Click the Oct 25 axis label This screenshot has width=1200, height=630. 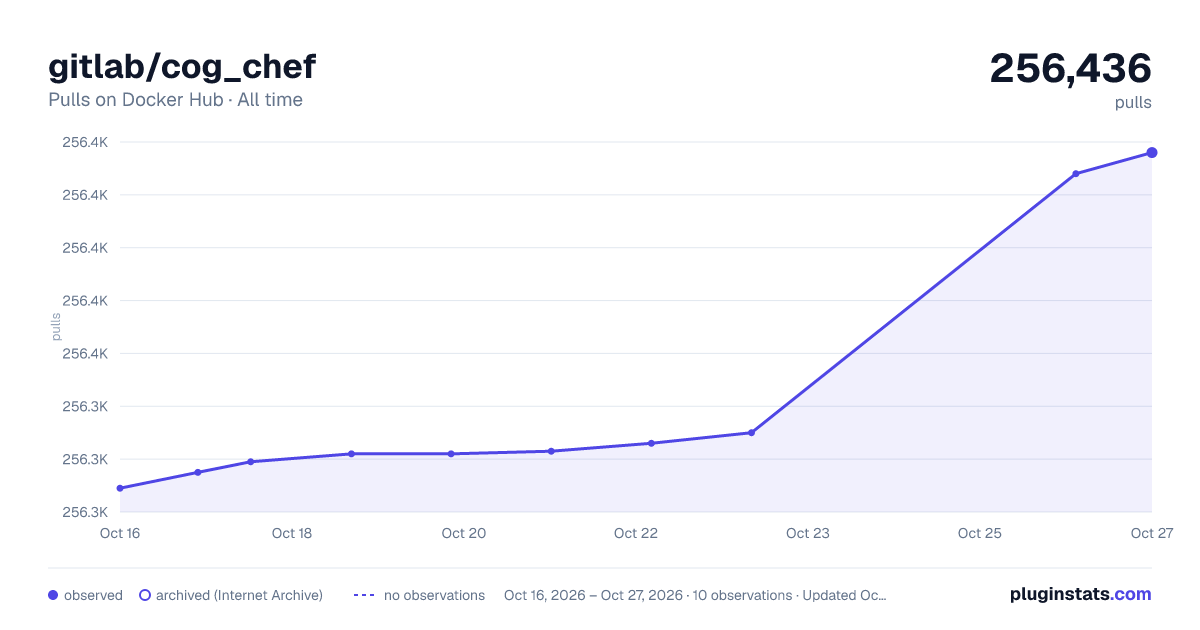tap(980, 533)
